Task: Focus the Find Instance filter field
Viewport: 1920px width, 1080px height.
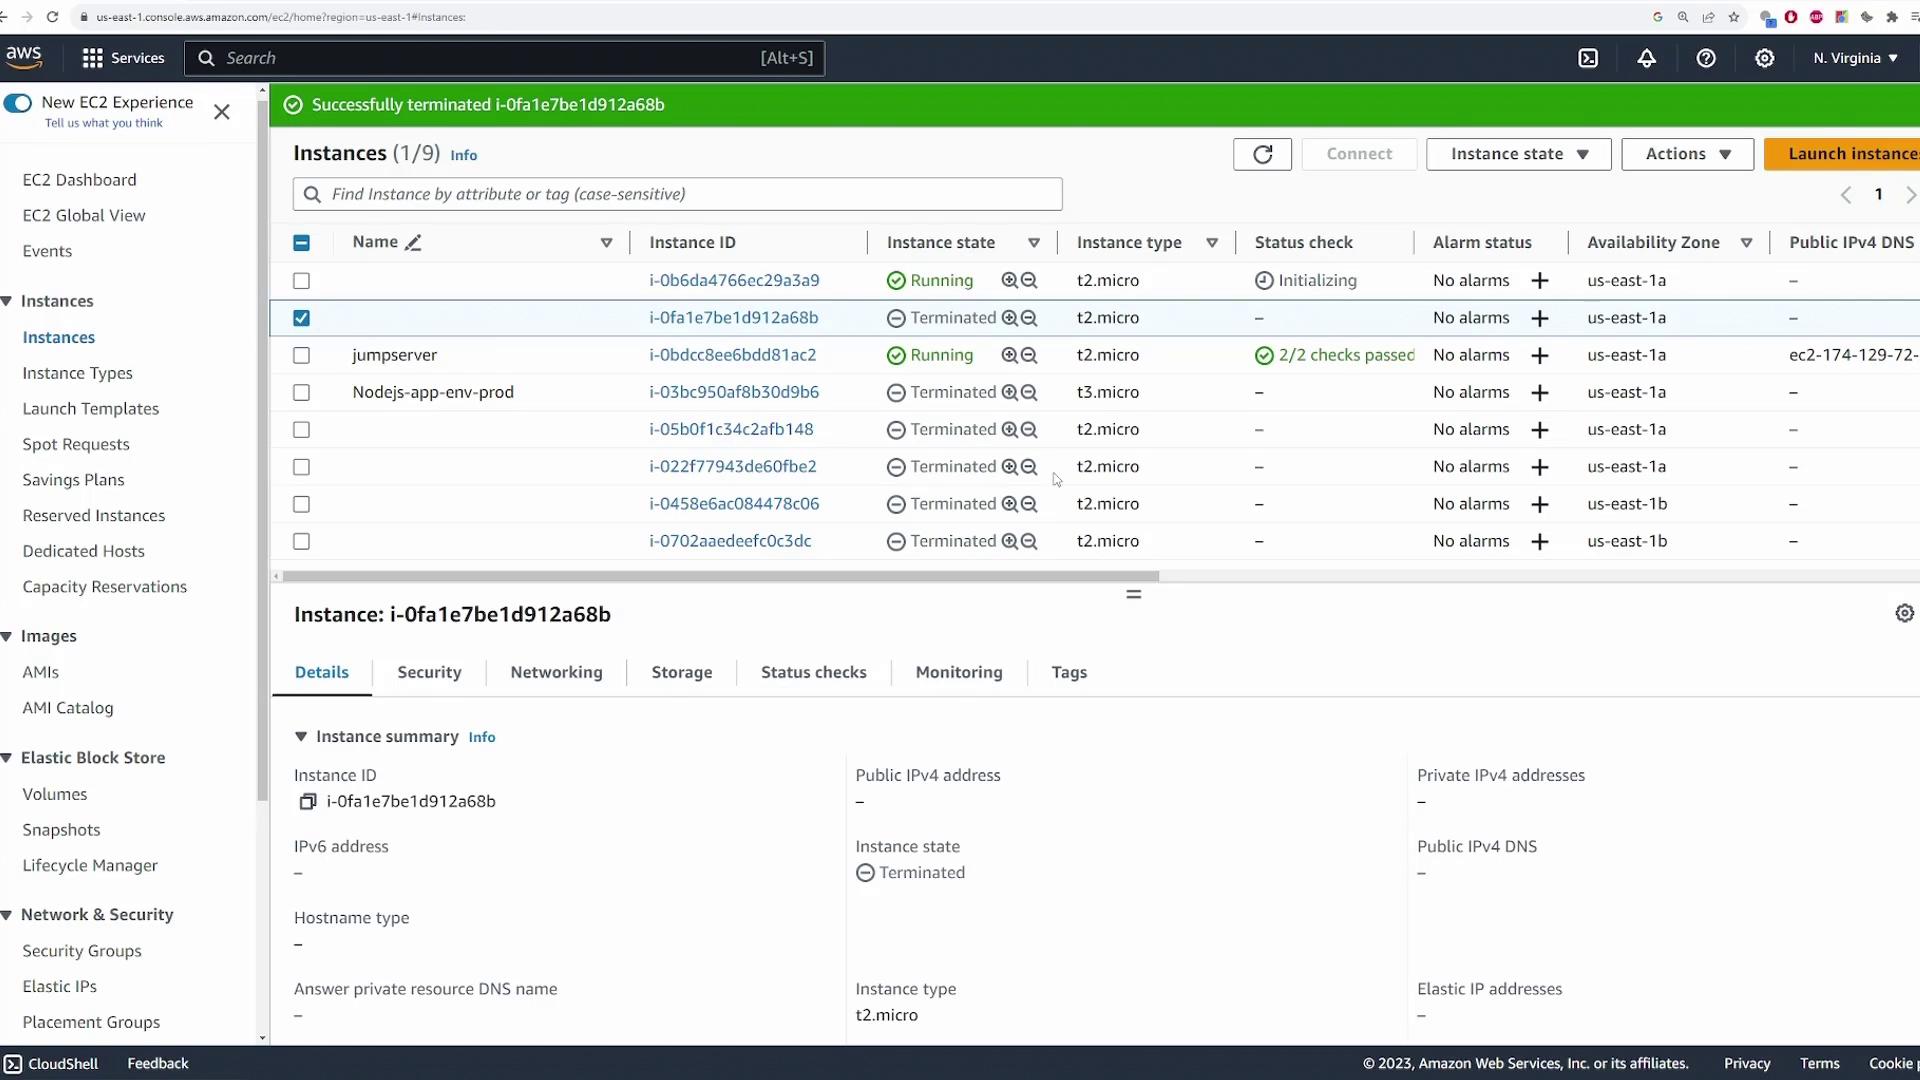Action: (677, 194)
